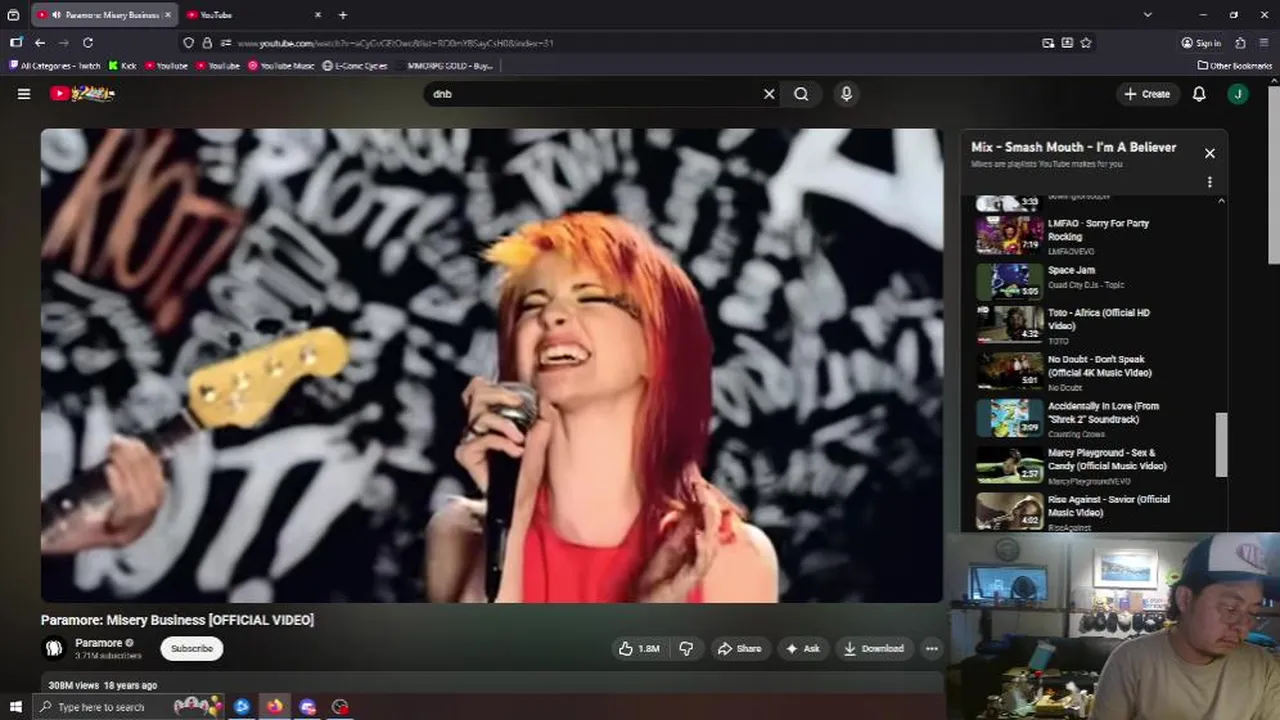The width and height of the screenshot is (1280, 720).
Task: Expand the list-all-tabs chevron dropdown
Action: coord(1147,15)
